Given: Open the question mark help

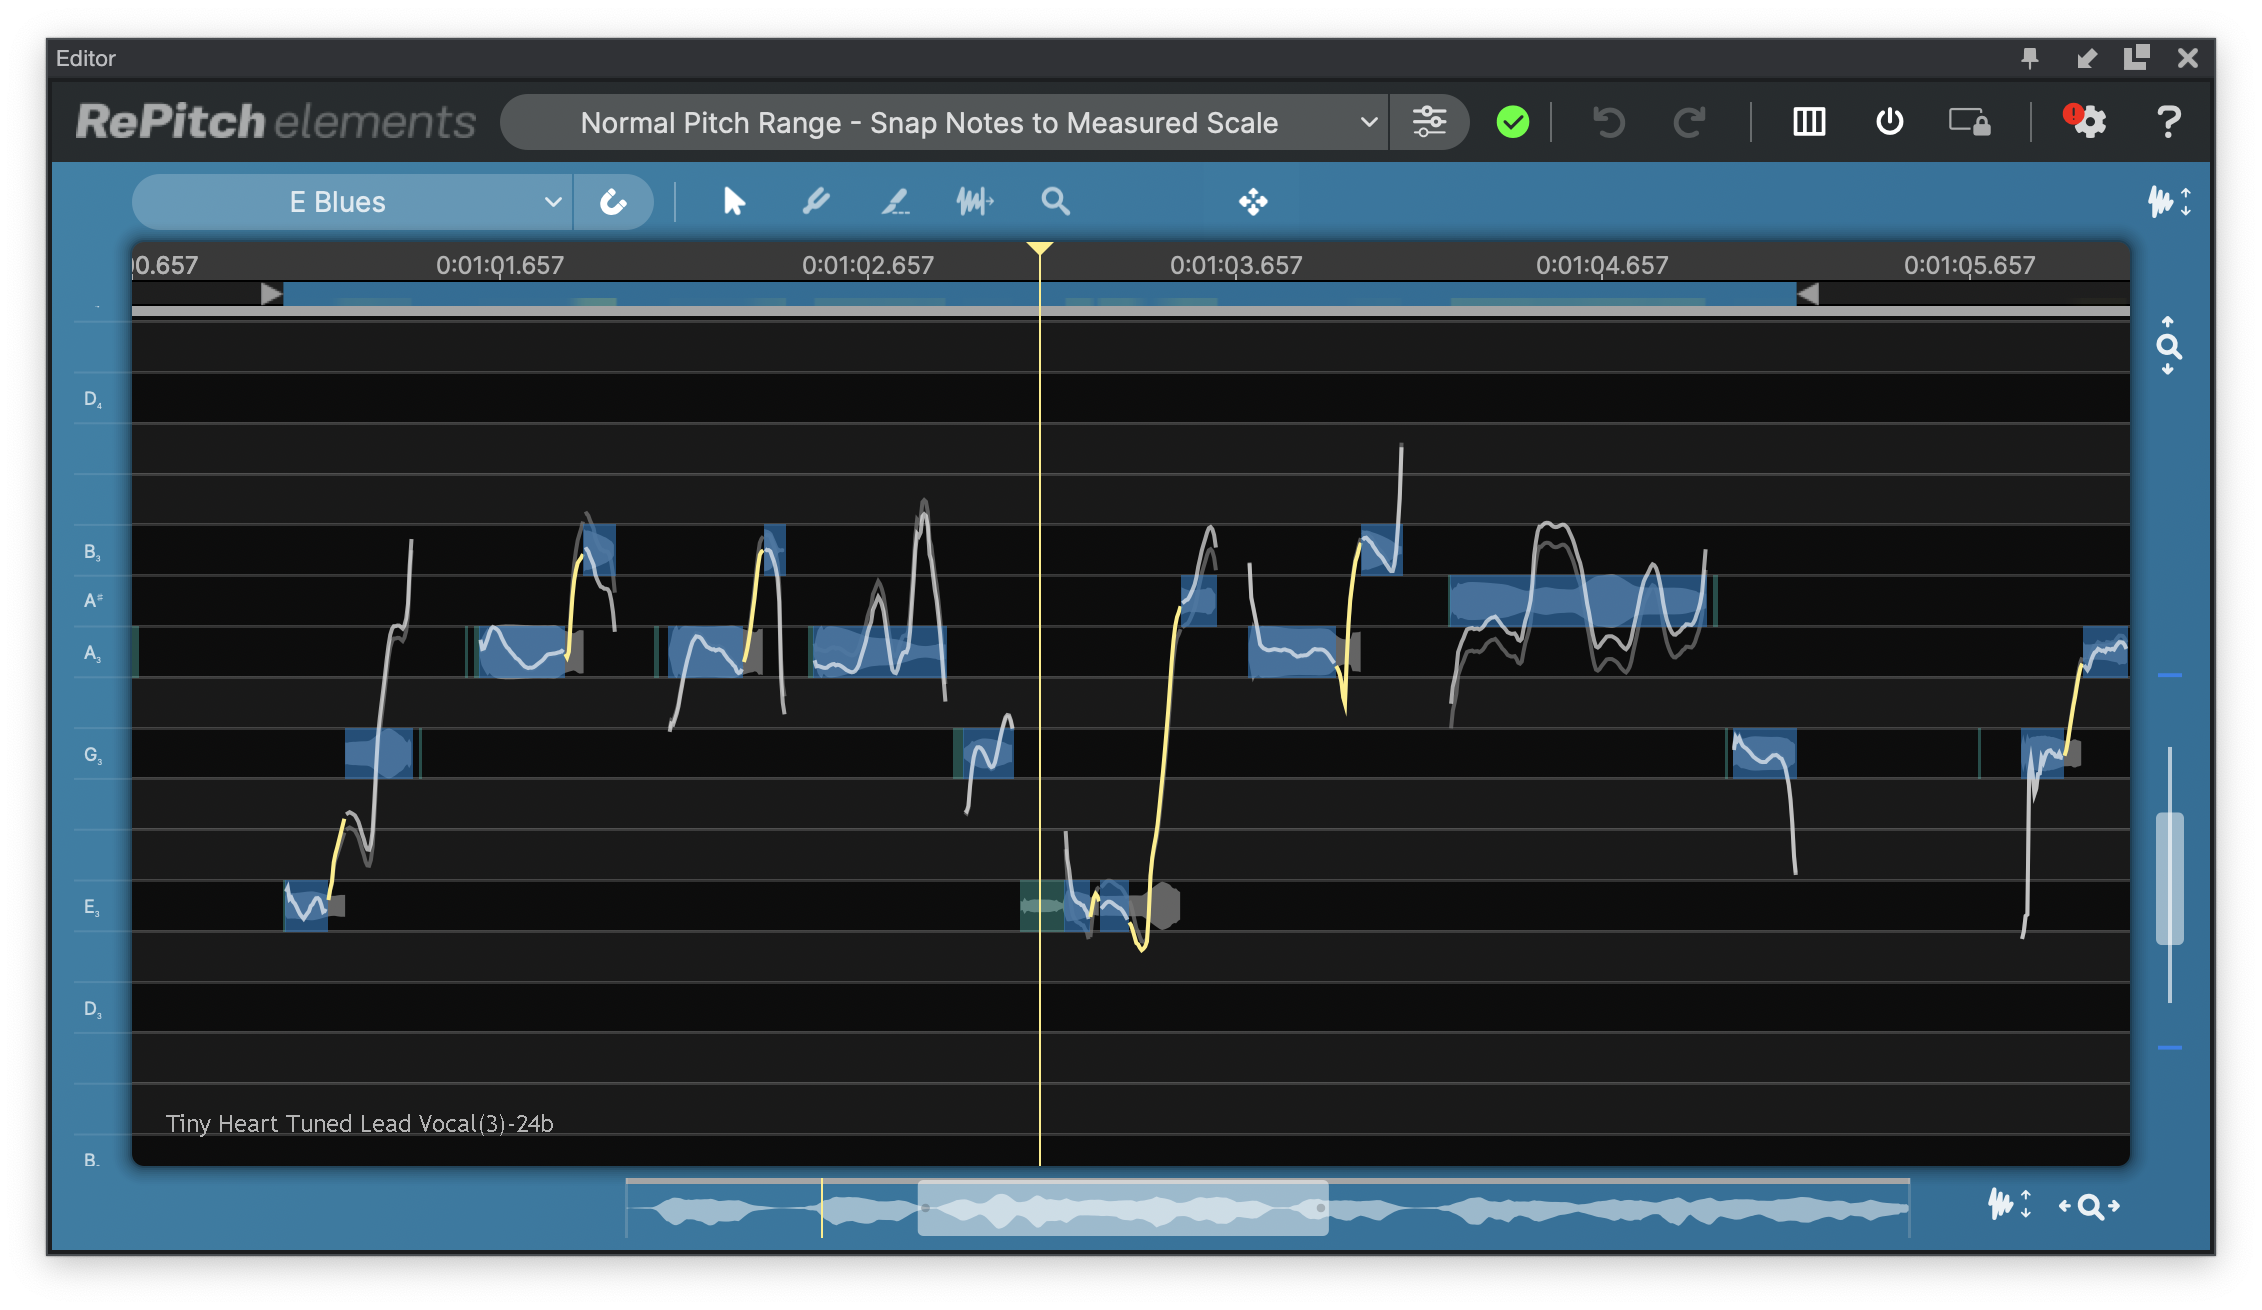Looking at the screenshot, I should pyautogui.click(x=2168, y=122).
